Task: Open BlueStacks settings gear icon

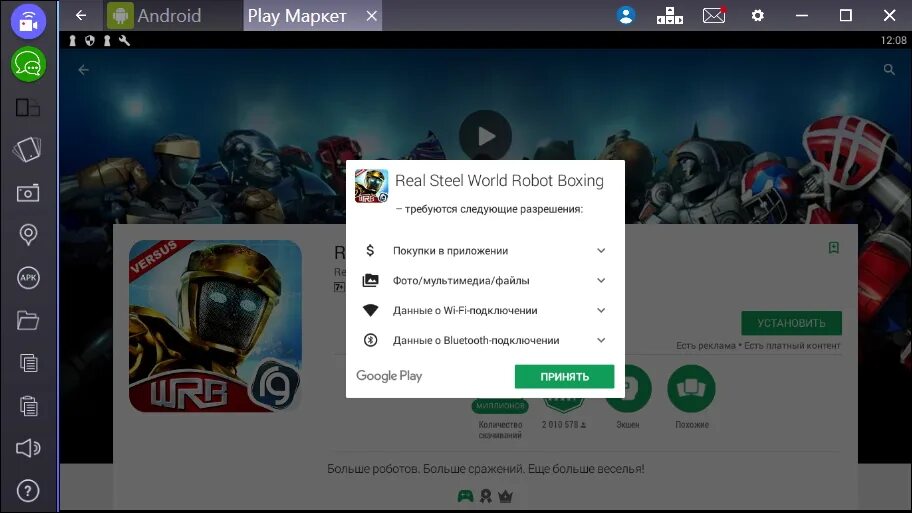Action: click(x=757, y=16)
